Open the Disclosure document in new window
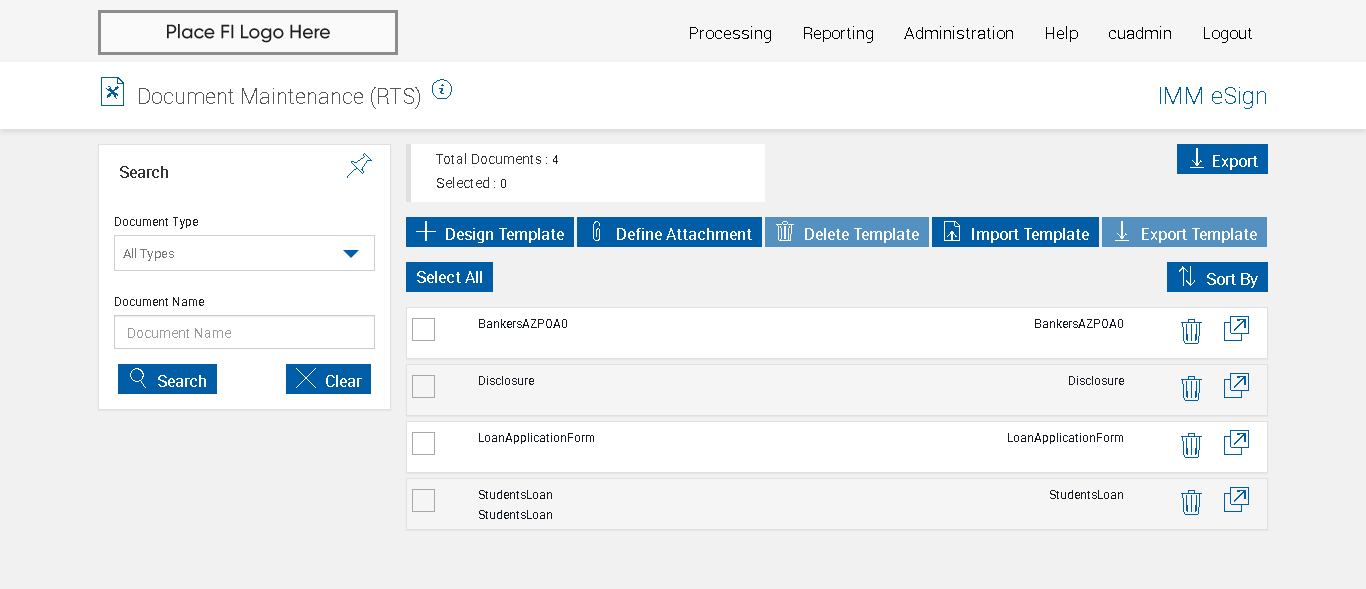This screenshot has height=589, width=1366. click(1236, 386)
